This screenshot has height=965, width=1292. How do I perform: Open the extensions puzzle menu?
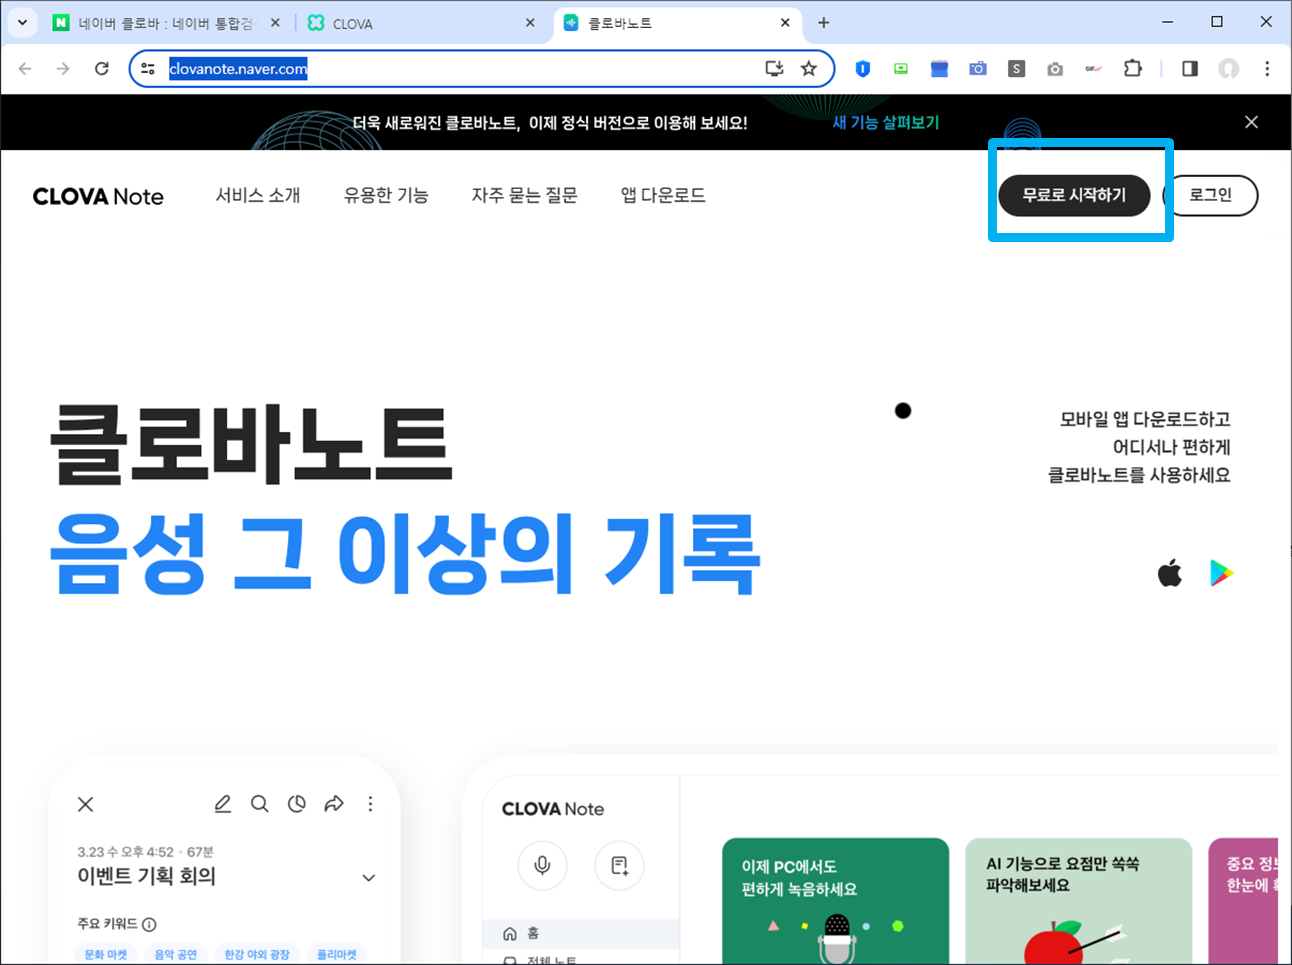coord(1132,69)
